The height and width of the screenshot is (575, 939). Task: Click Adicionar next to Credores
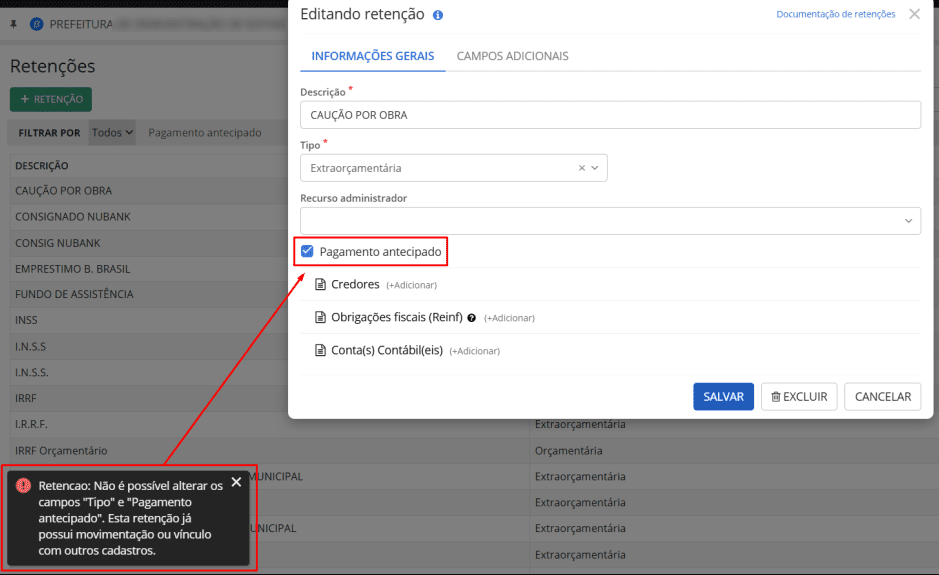point(411,285)
